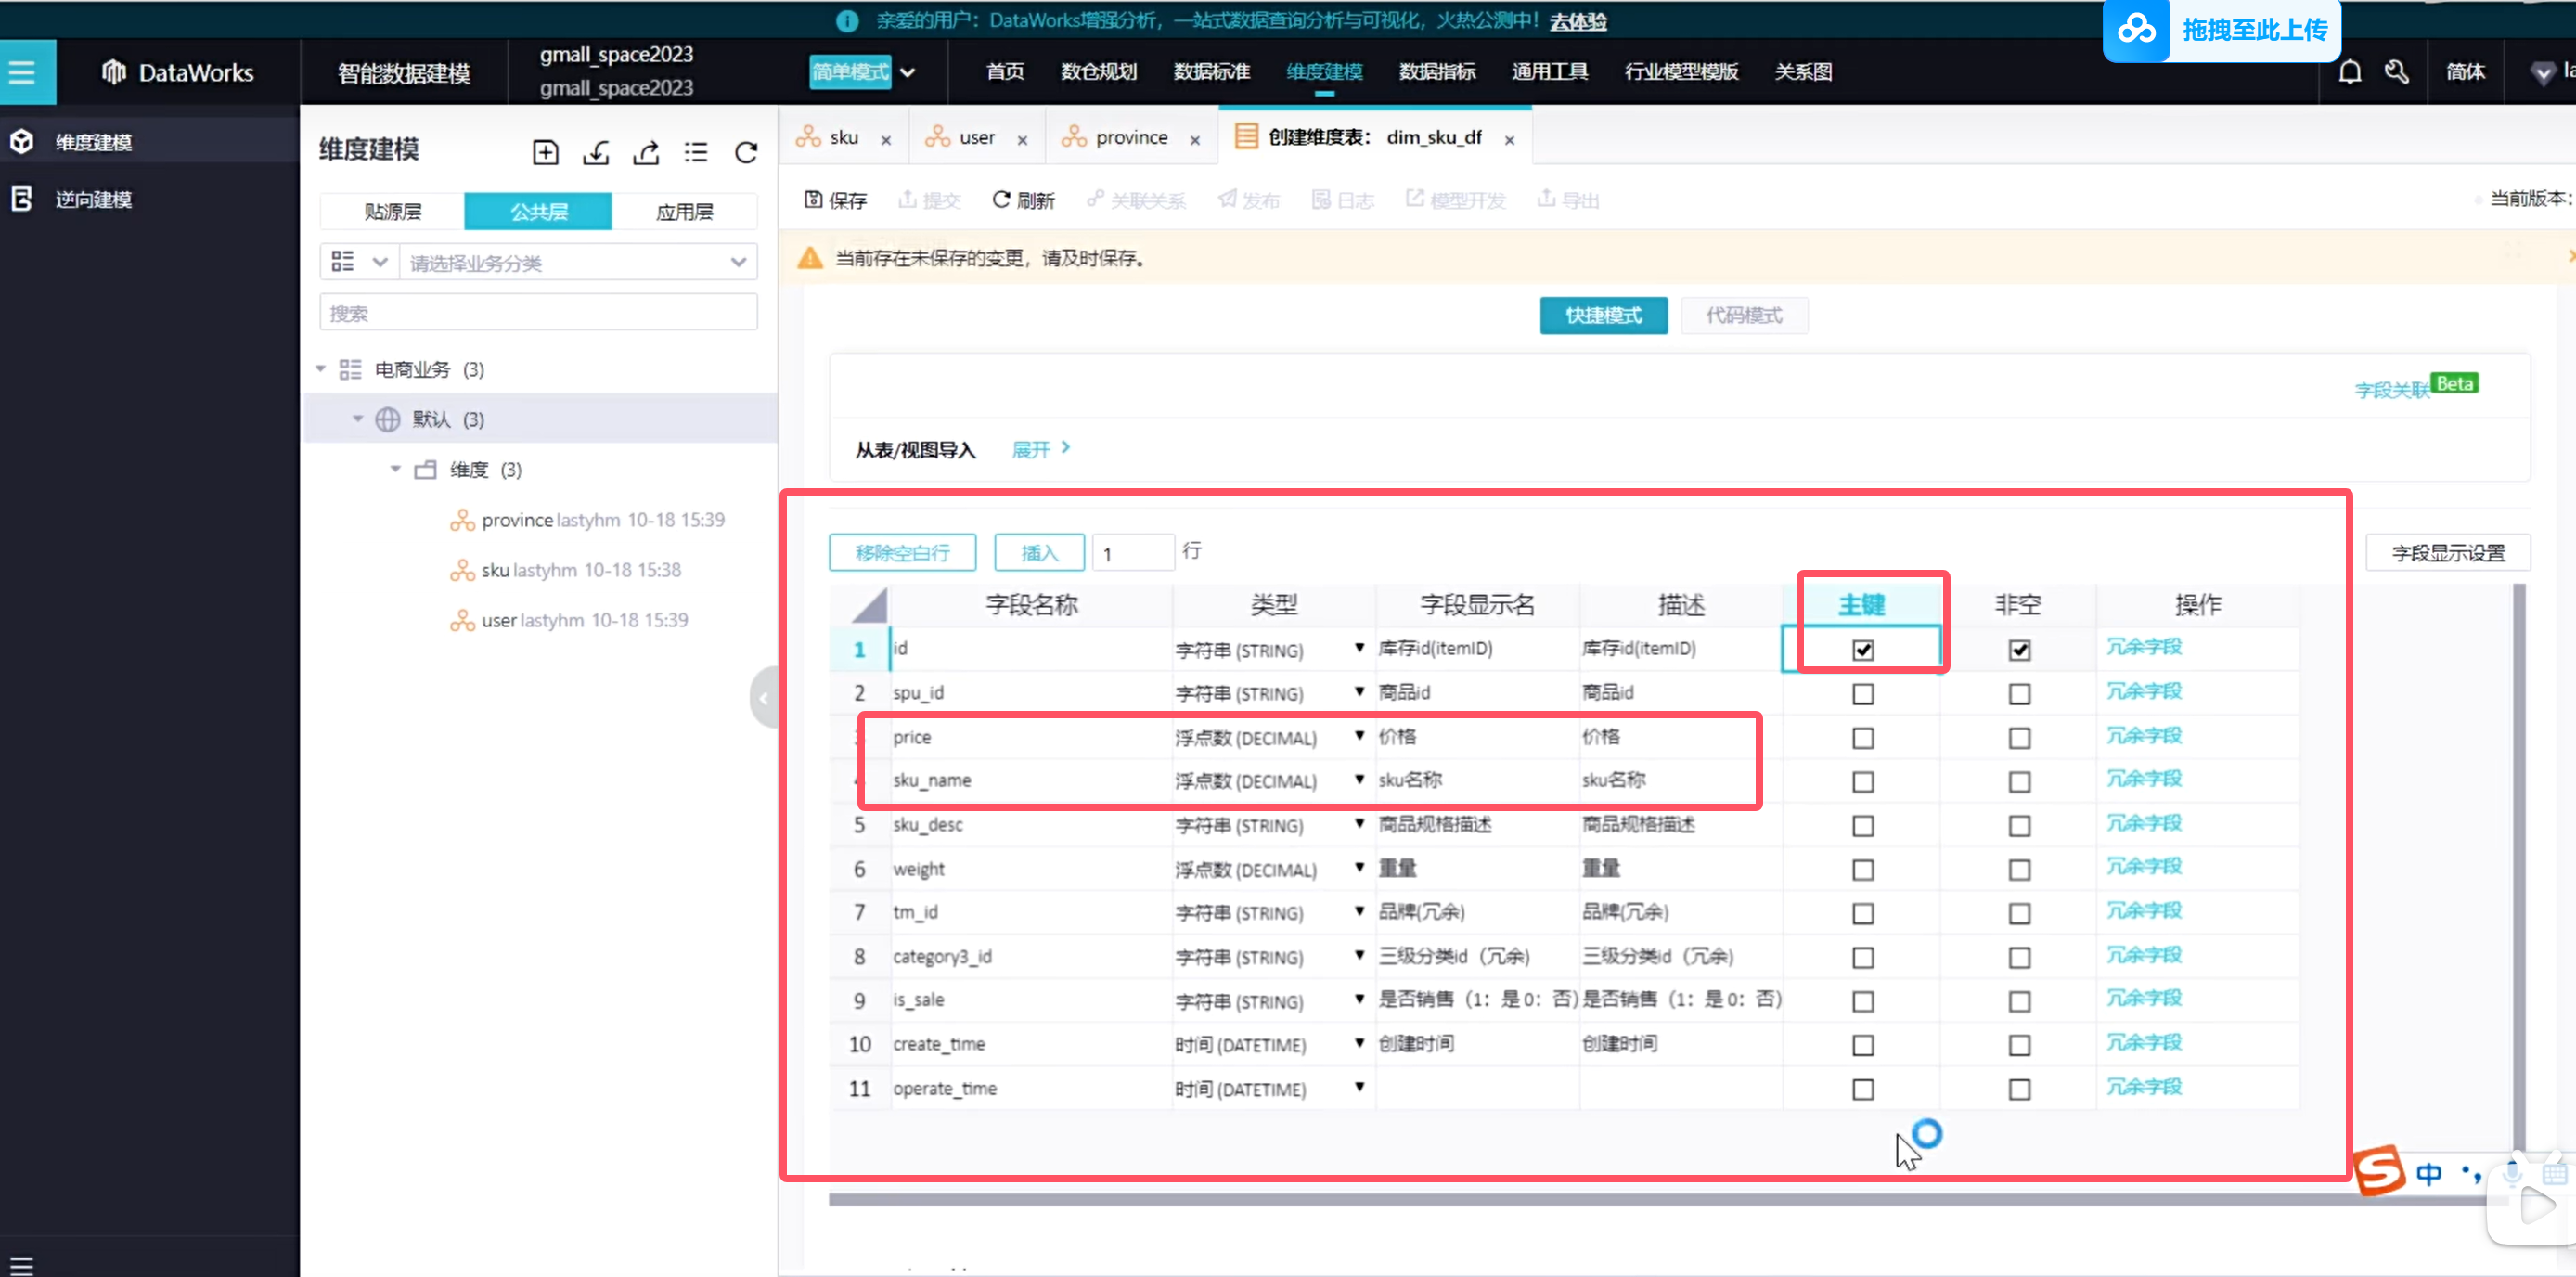Click the new model plus icon
The height and width of the screenshot is (1277, 2576).
[545, 152]
